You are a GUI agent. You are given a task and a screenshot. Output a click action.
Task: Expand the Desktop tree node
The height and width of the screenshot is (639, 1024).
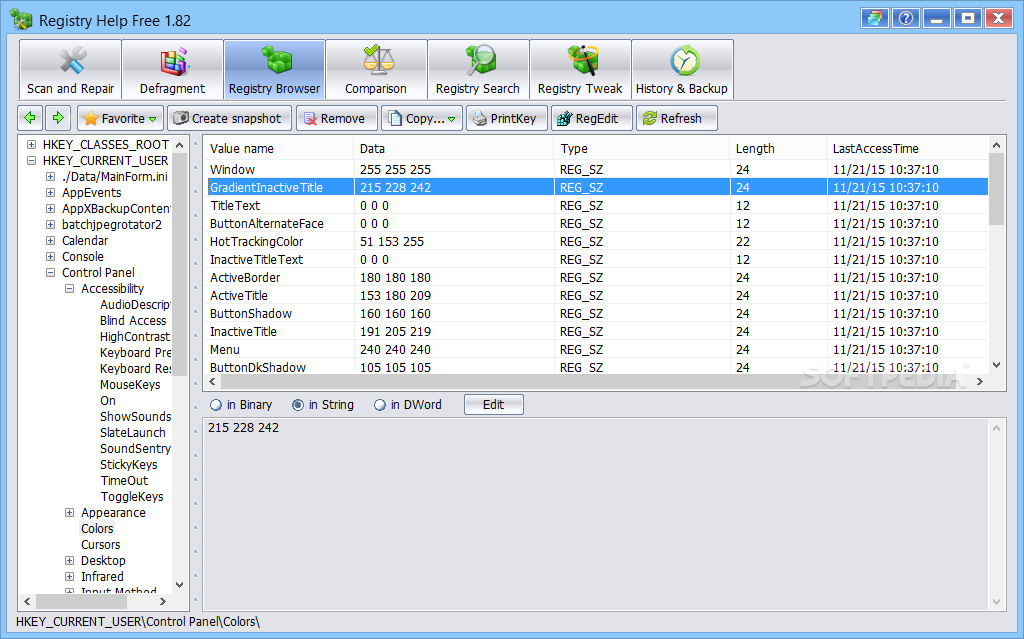point(69,561)
